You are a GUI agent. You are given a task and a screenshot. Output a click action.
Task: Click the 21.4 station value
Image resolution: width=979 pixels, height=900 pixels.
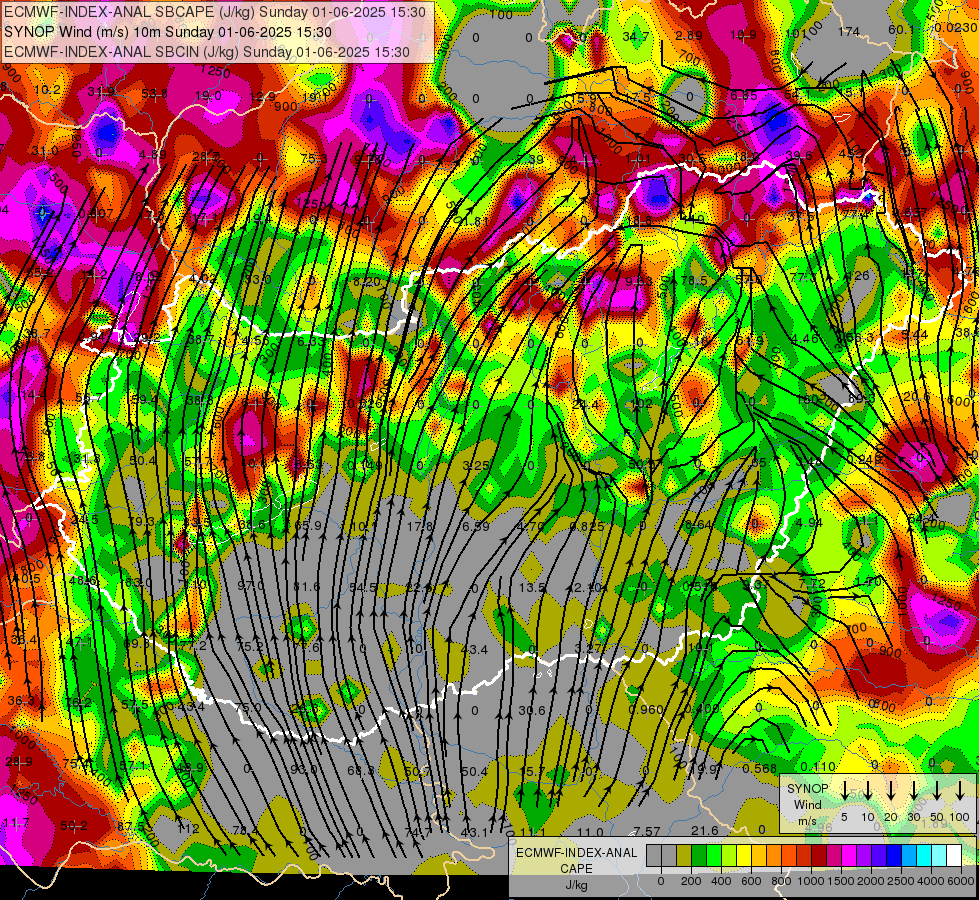[585, 405]
